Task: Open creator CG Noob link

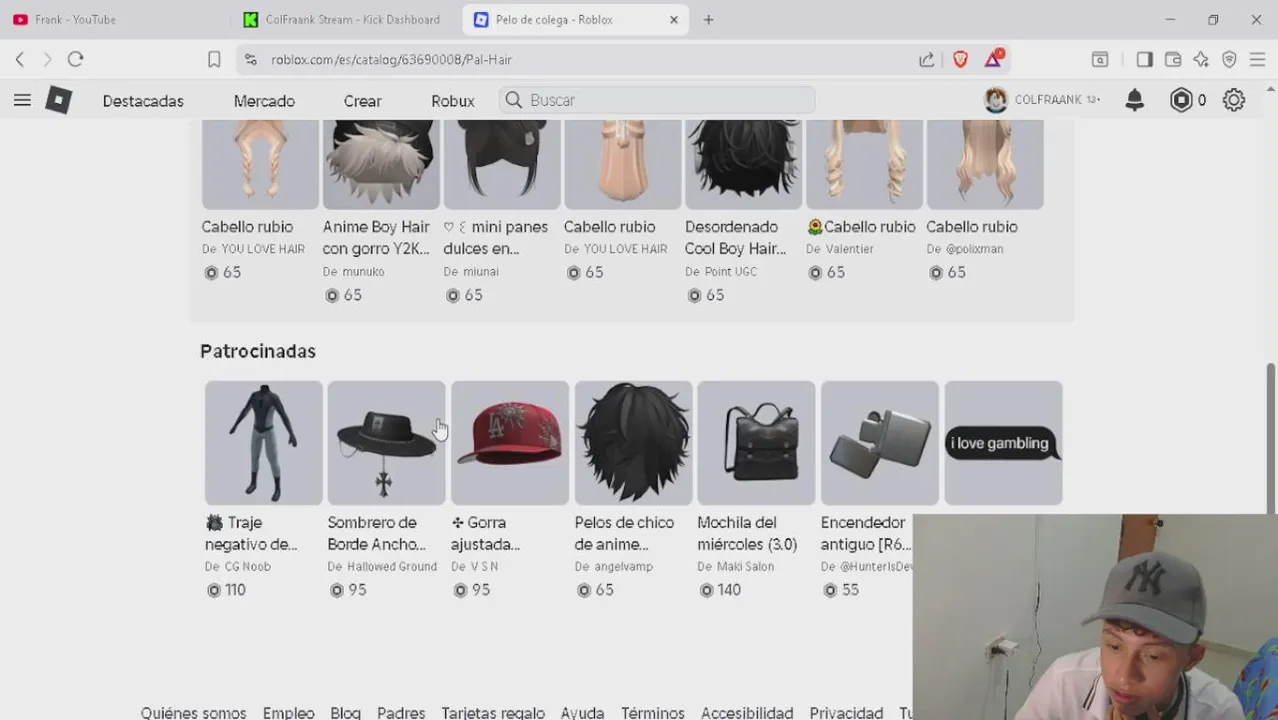Action: (x=246, y=566)
